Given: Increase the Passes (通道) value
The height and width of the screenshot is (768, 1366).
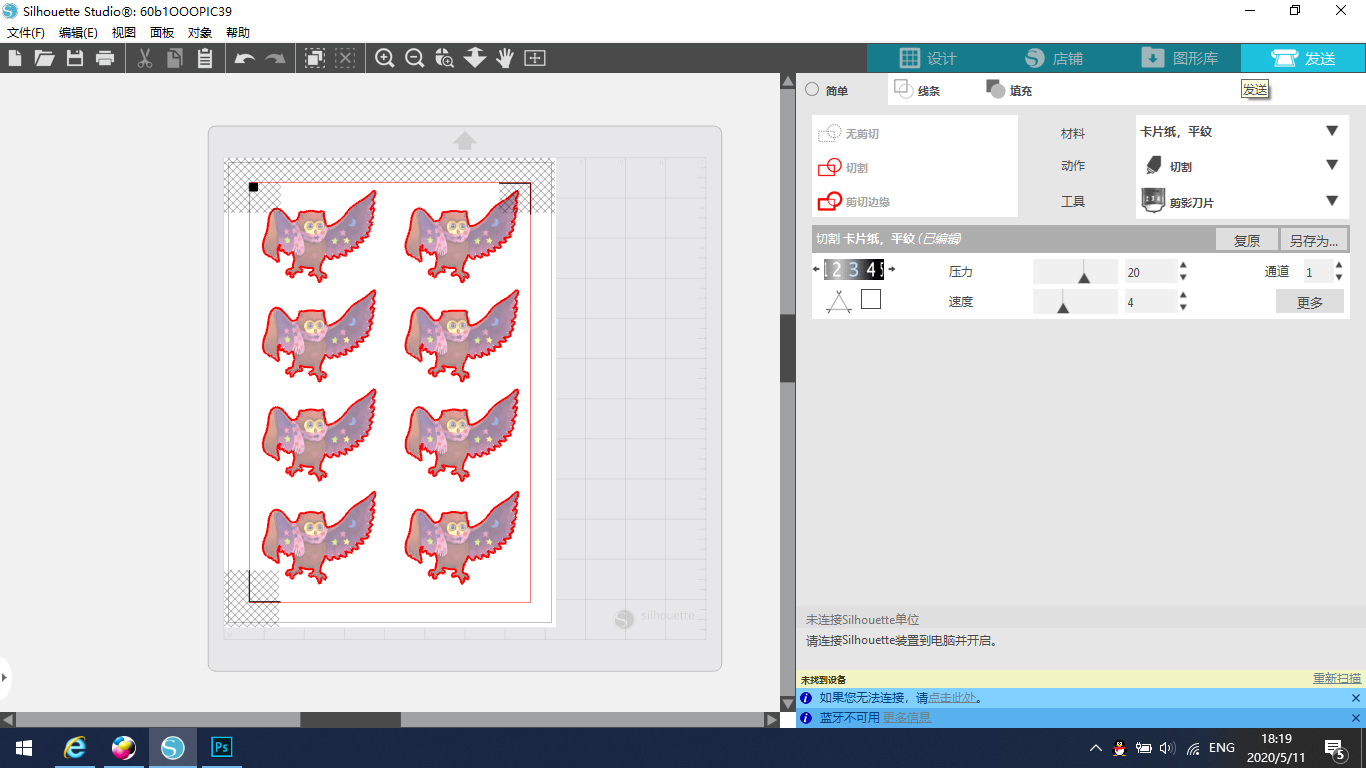Looking at the screenshot, I should (x=1339, y=266).
